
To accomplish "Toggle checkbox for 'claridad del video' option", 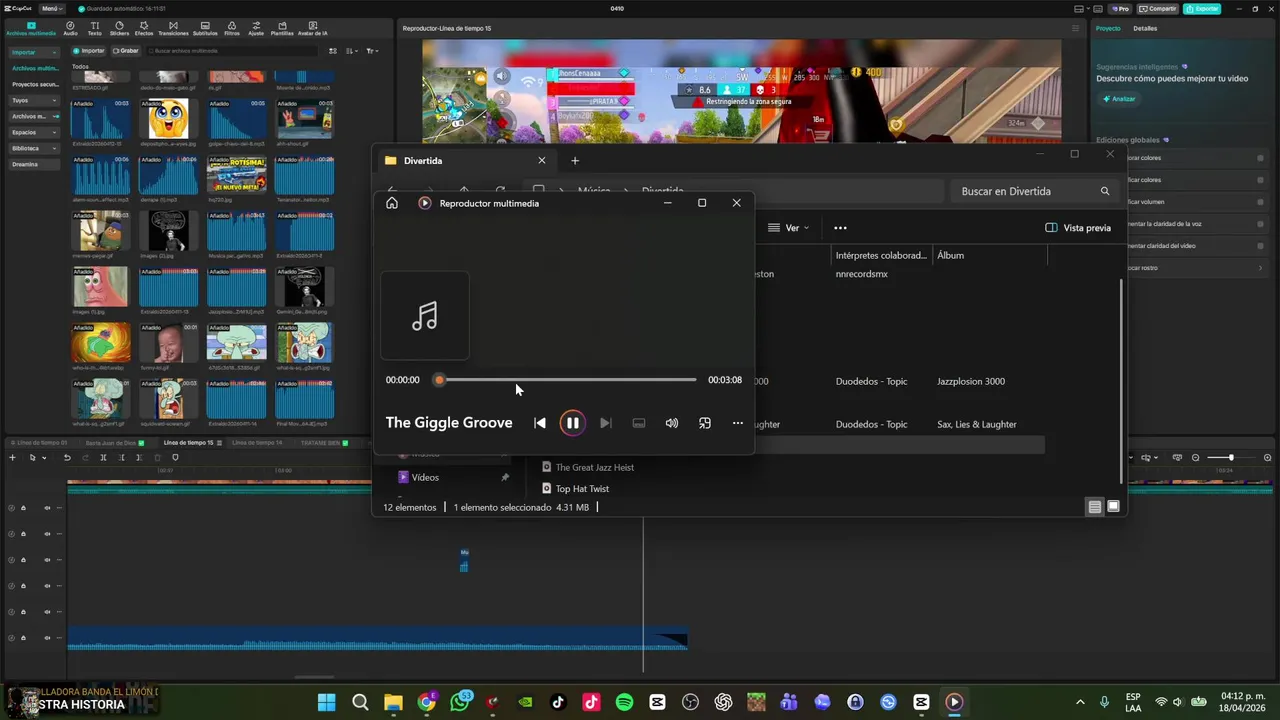I will [x=1260, y=246].
